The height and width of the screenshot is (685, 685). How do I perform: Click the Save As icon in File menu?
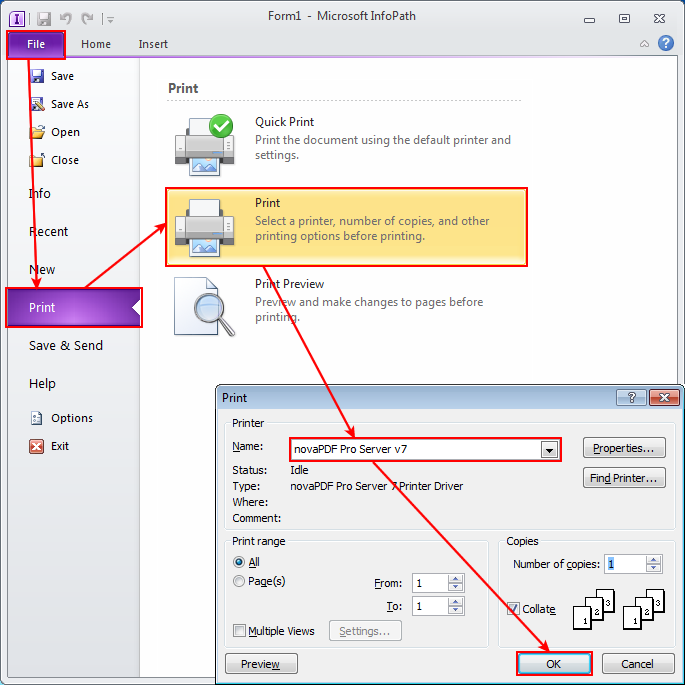click(37, 104)
